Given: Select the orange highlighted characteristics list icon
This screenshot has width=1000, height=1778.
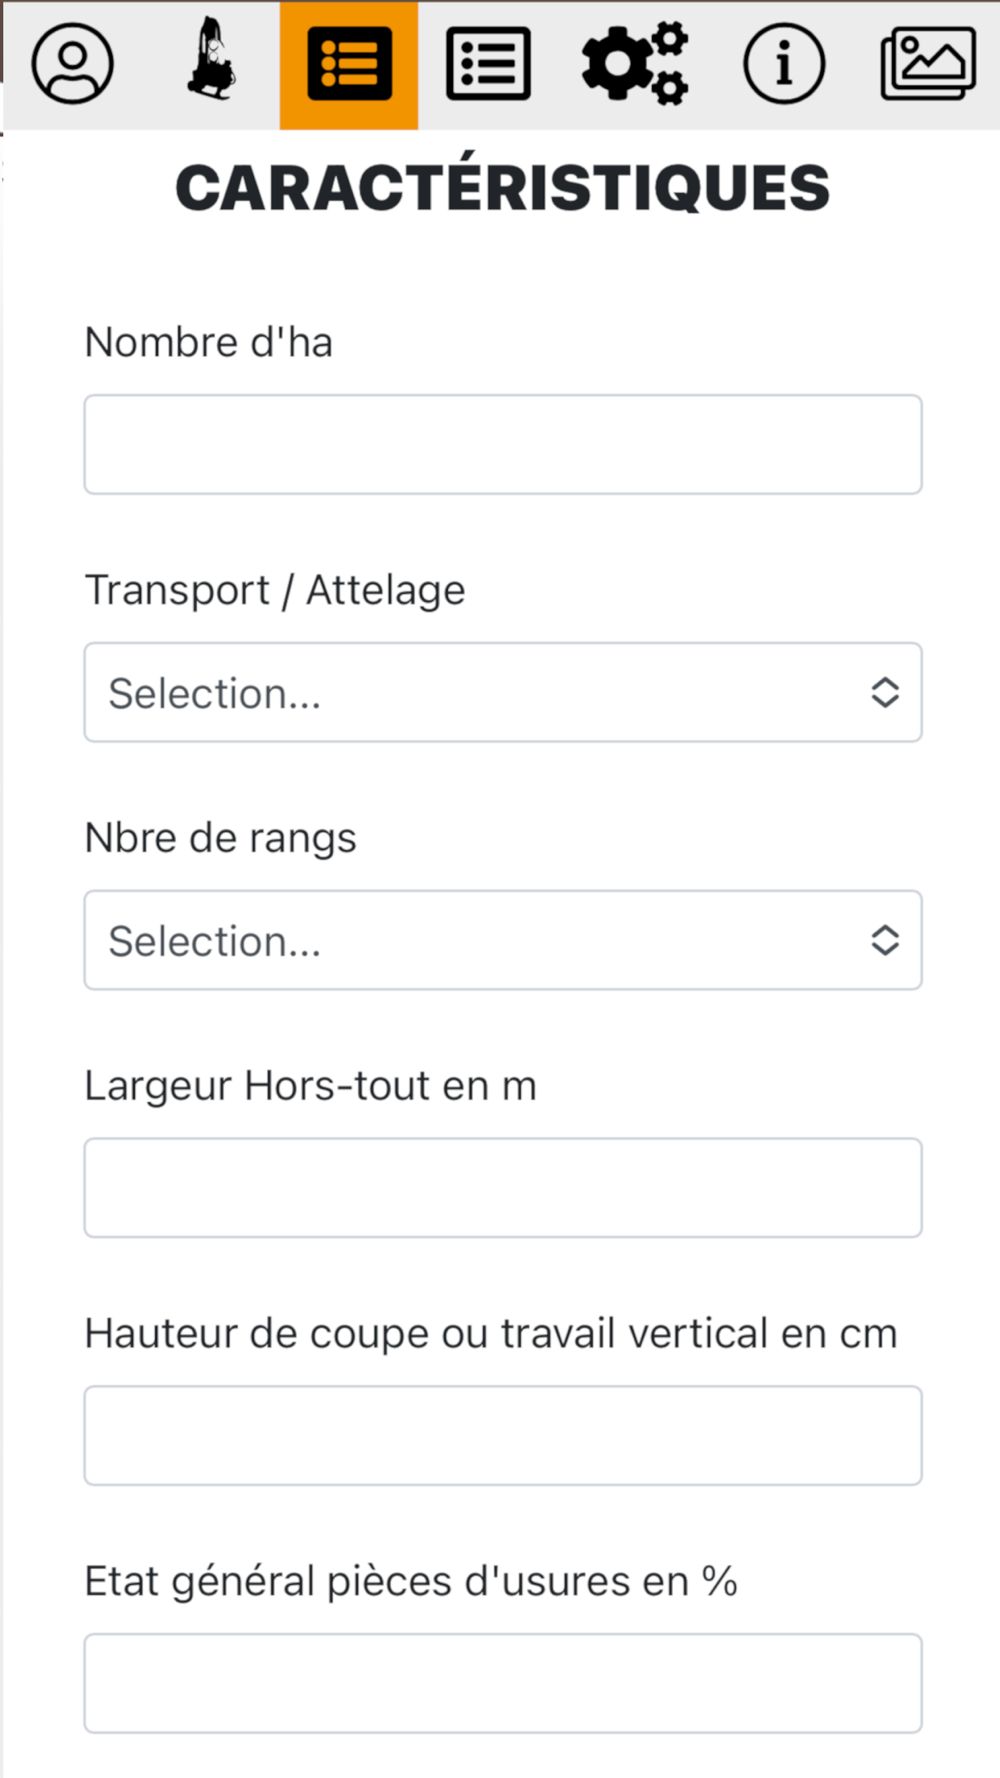Looking at the screenshot, I should 349,65.
